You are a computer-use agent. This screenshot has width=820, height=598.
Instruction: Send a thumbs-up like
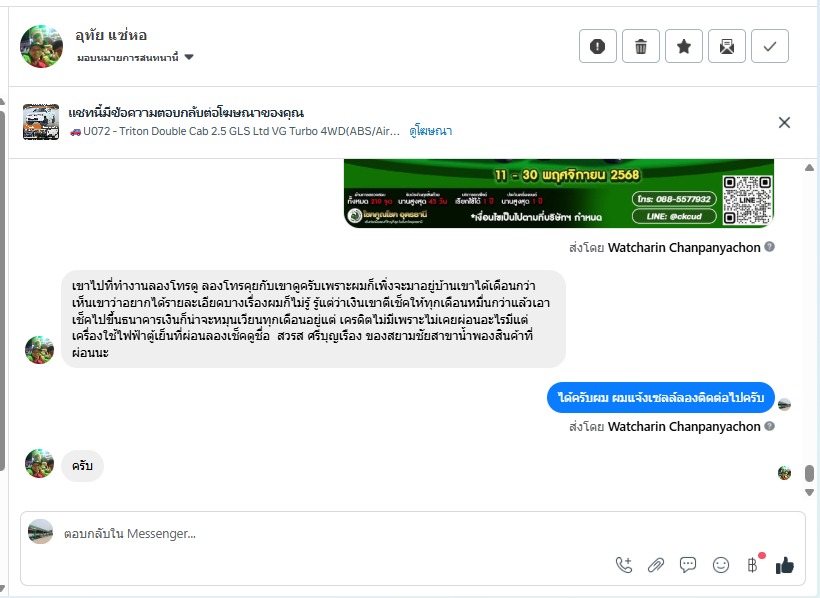click(784, 565)
